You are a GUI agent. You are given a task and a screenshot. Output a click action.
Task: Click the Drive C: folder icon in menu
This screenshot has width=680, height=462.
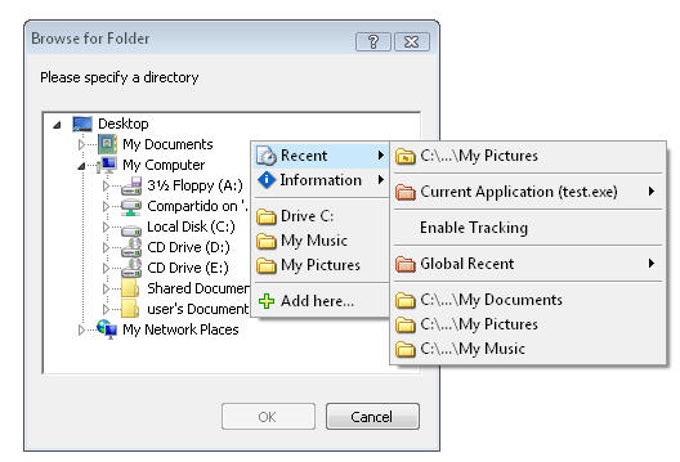click(266, 216)
